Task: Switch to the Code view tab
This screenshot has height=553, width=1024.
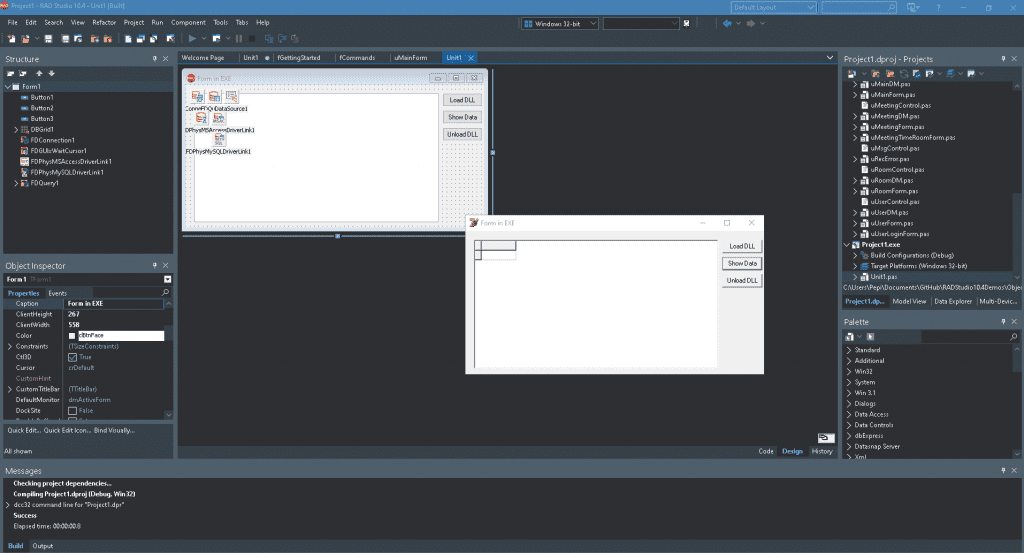Action: click(766, 451)
